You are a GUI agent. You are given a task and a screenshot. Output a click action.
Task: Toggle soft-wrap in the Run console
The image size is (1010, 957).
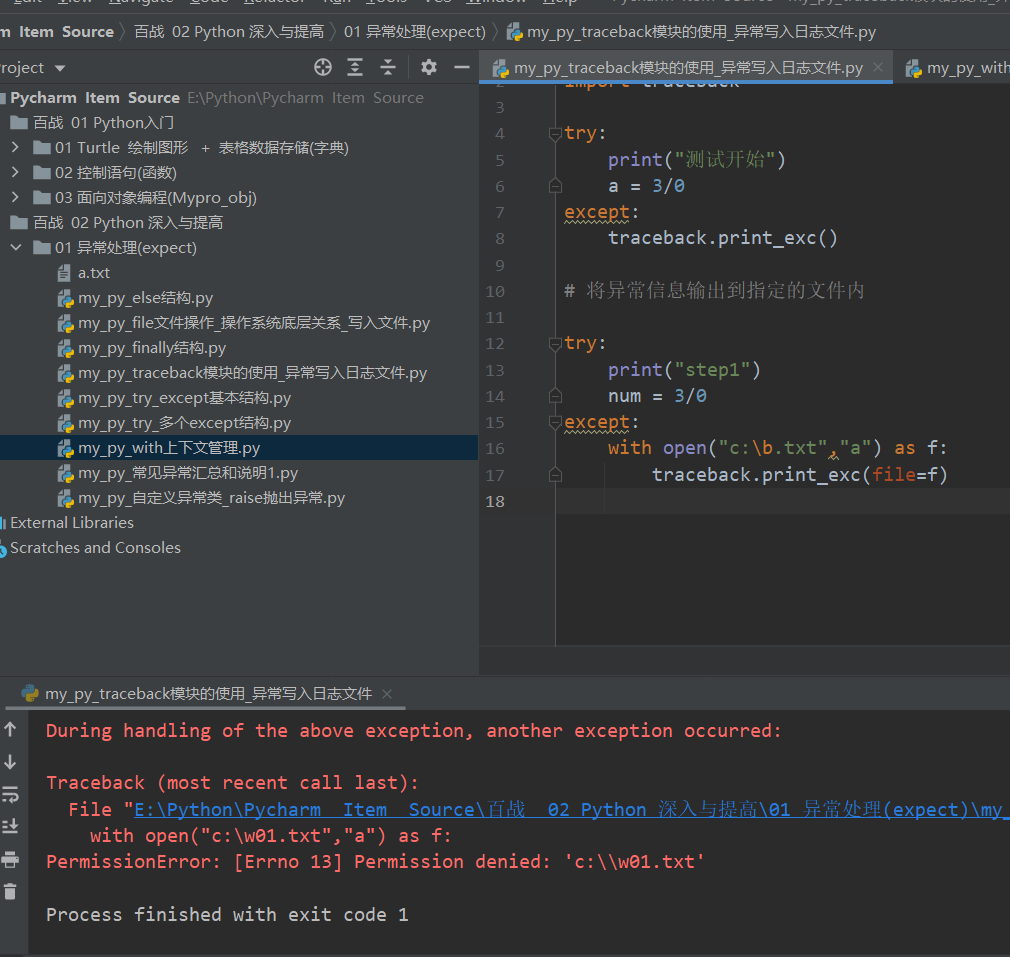pos(10,795)
